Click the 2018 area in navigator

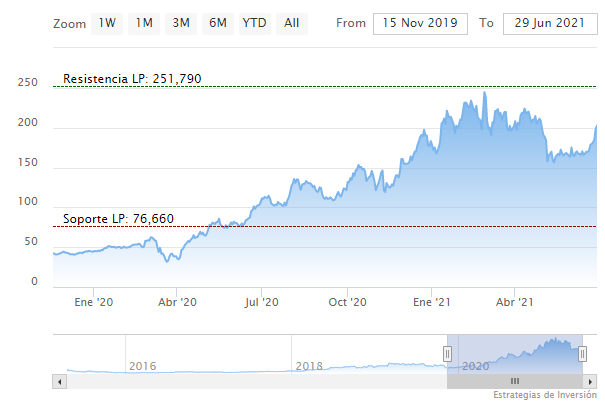[310, 366]
